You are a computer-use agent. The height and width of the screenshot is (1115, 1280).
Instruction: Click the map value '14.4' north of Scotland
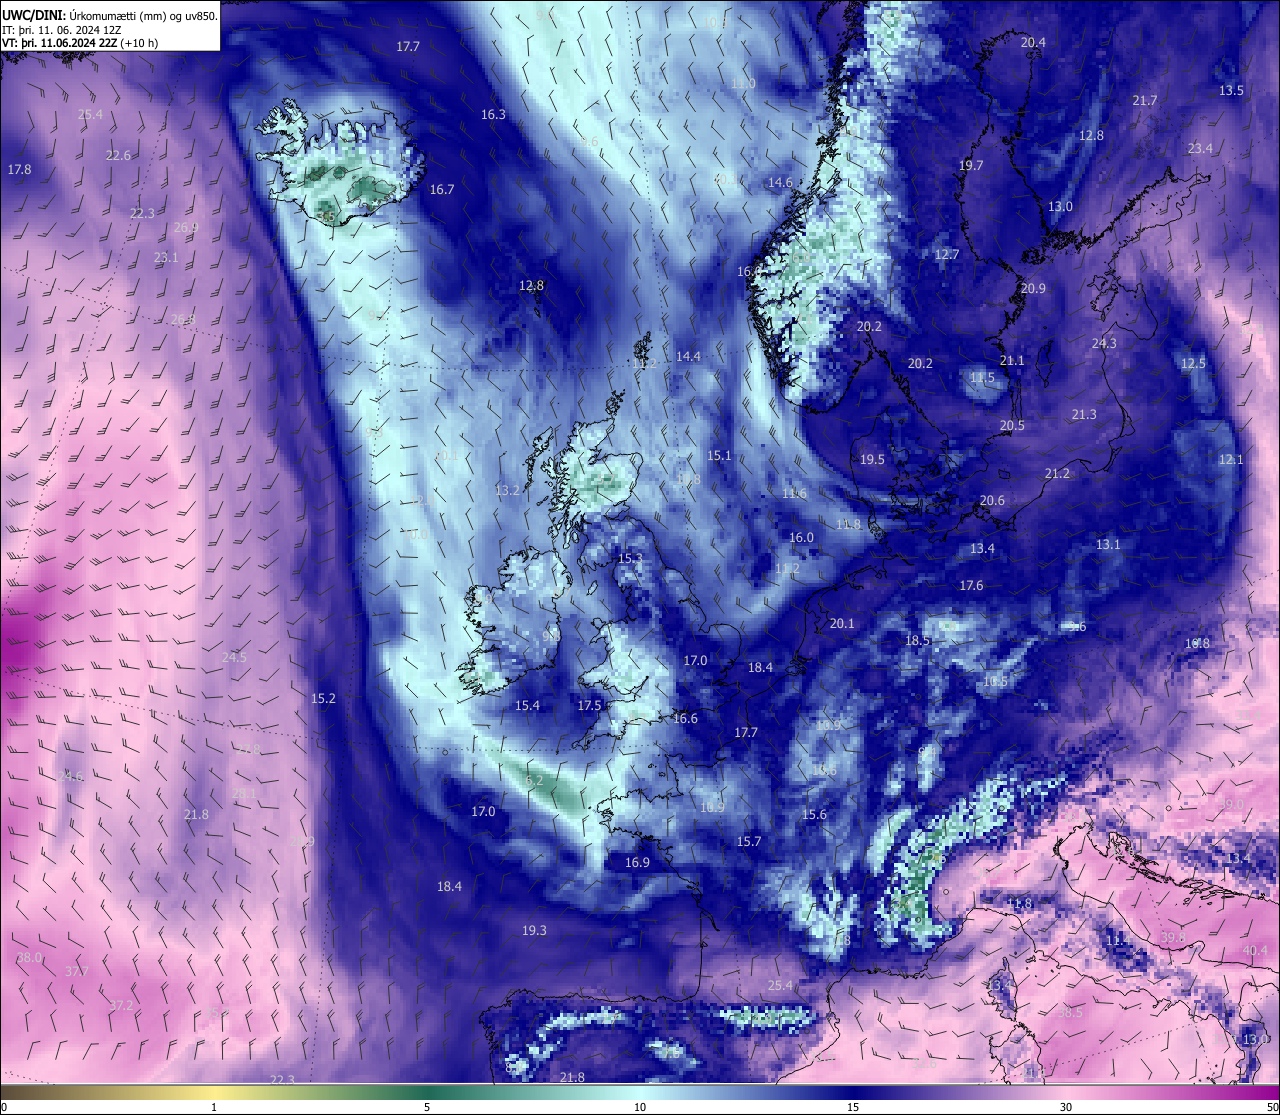(x=688, y=357)
